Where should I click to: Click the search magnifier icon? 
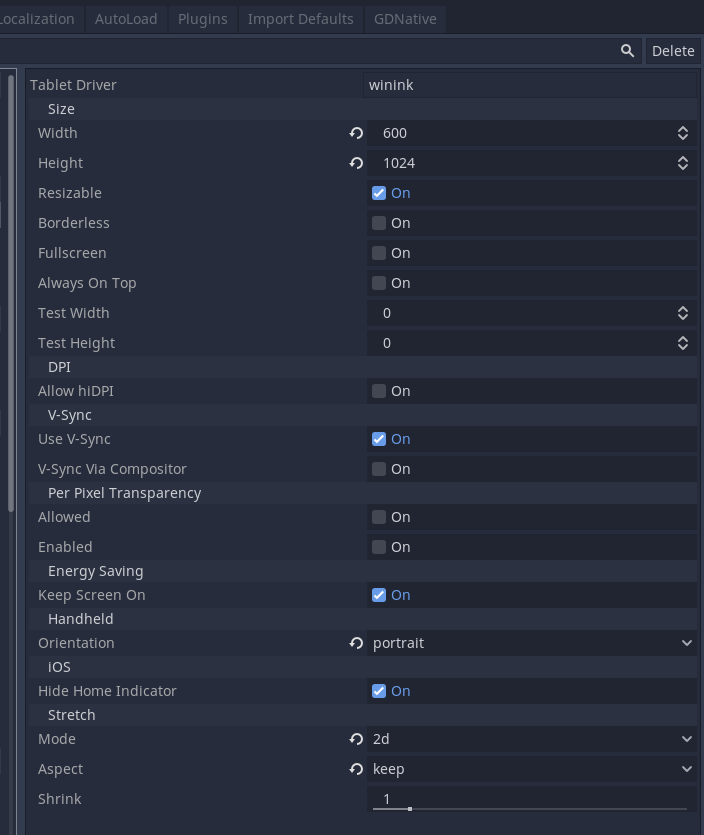627,51
